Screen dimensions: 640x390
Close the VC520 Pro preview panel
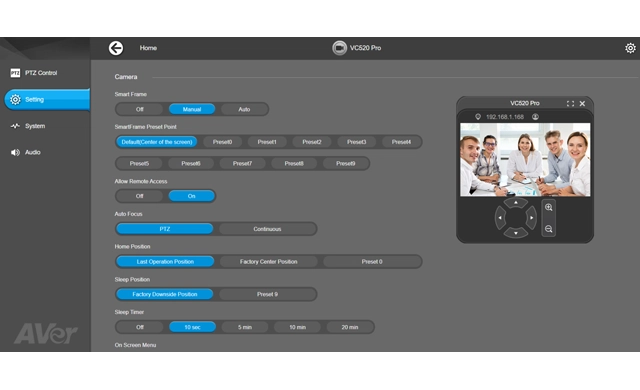pos(582,104)
